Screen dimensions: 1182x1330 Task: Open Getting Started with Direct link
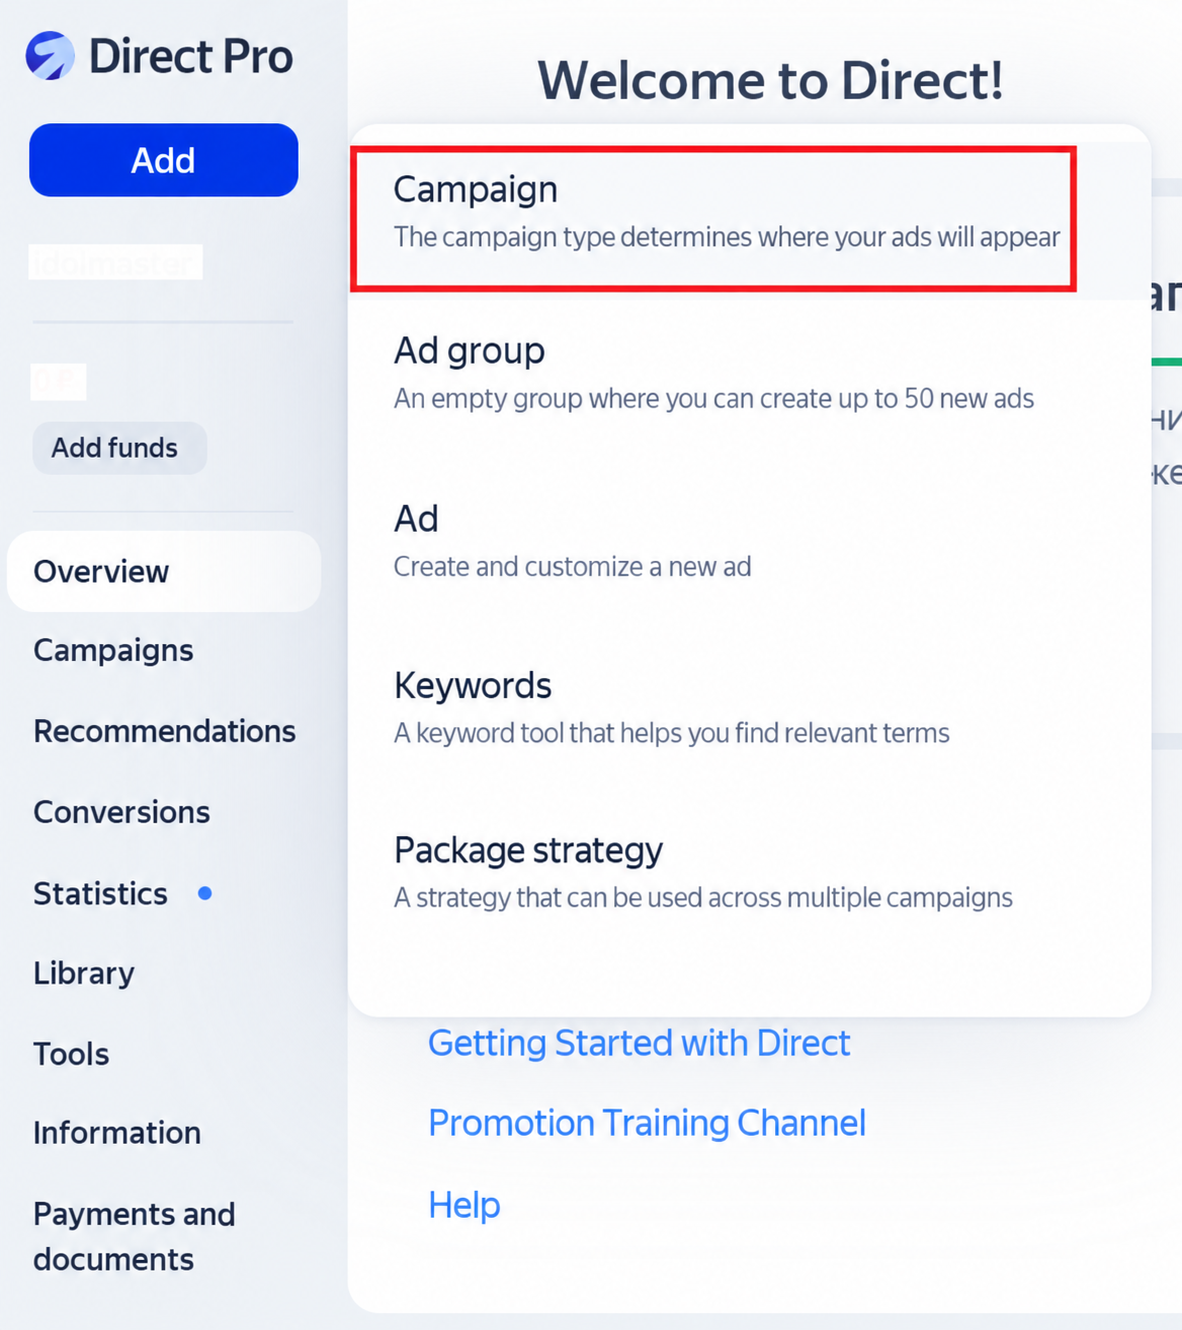(x=639, y=1043)
